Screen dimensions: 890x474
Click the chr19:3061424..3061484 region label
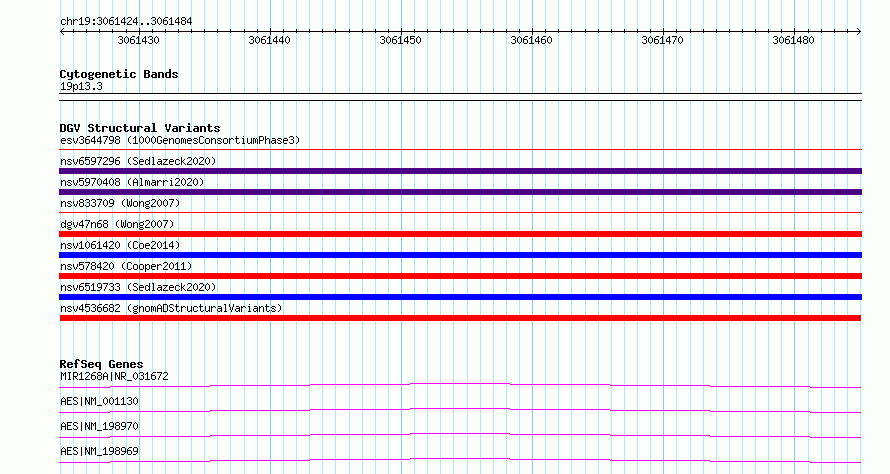[126, 22]
